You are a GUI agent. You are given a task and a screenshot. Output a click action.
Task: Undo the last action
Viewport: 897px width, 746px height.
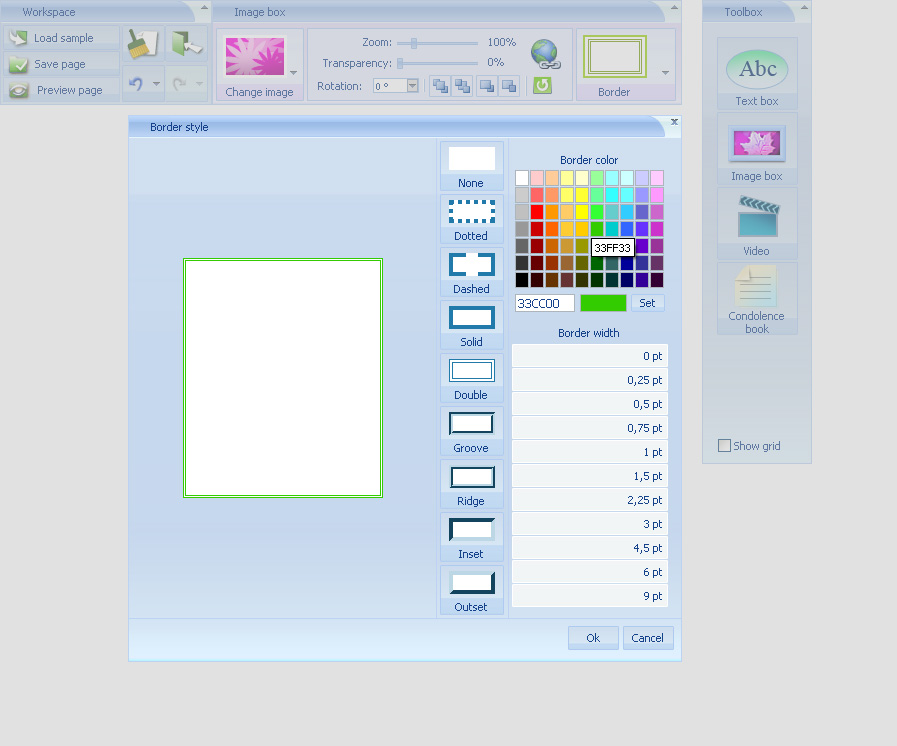coord(136,84)
